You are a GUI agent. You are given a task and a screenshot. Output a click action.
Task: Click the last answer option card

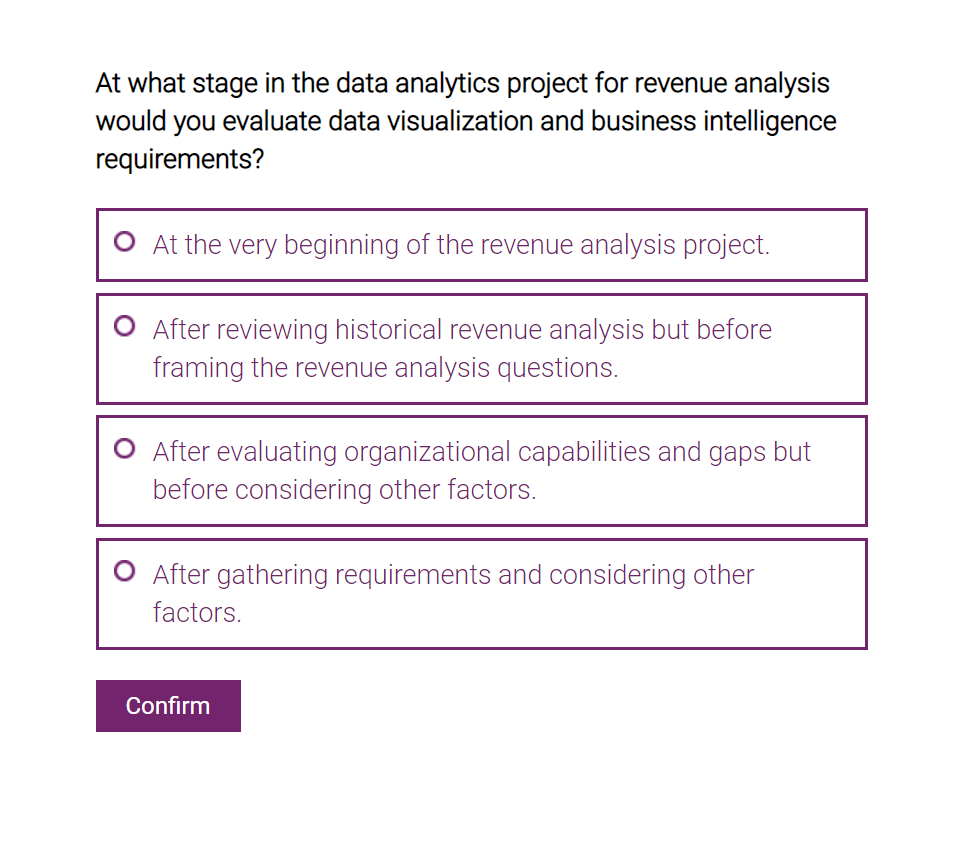click(480, 593)
